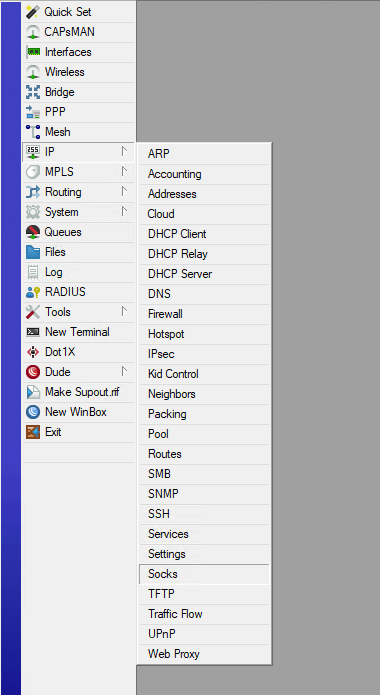Select the highlighted Socks entry
This screenshot has width=380, height=695.
[204, 574]
